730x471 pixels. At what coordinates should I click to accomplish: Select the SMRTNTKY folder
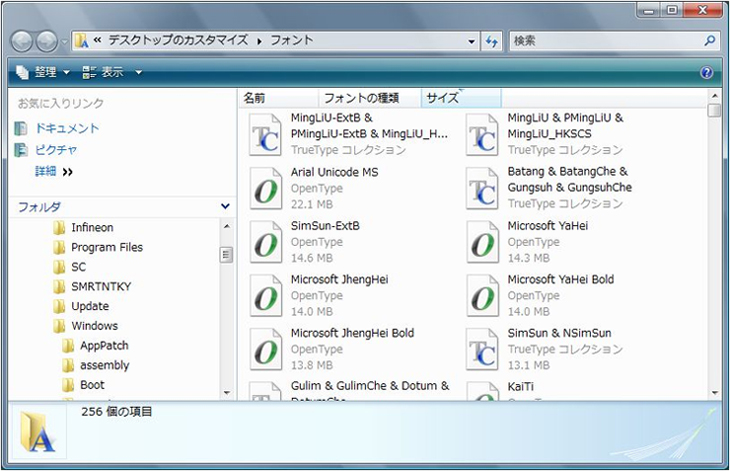101,286
